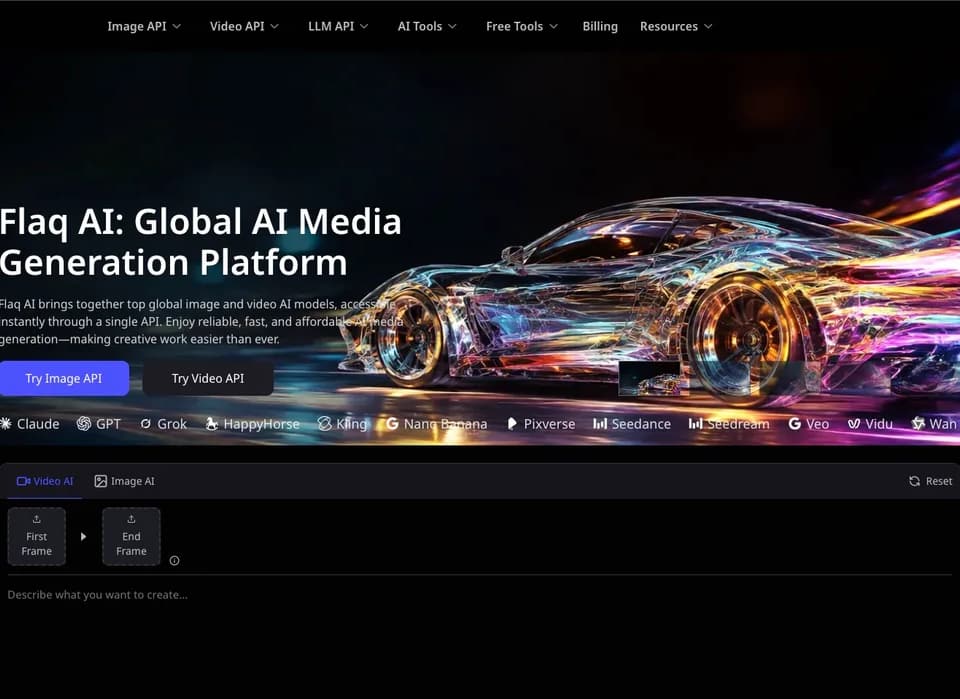960x699 pixels.
Task: Focus the 'Describe what you want to create' prompt field
Action: pos(480,595)
